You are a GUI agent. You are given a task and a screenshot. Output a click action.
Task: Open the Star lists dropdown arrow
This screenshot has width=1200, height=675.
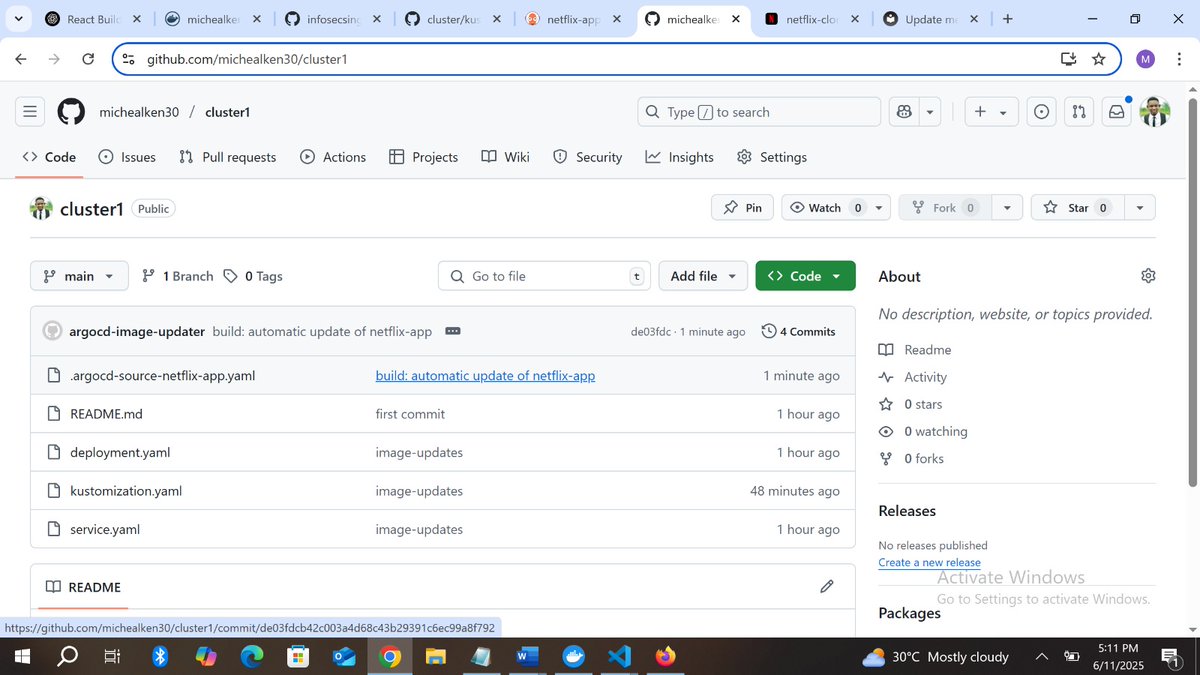(1139, 208)
